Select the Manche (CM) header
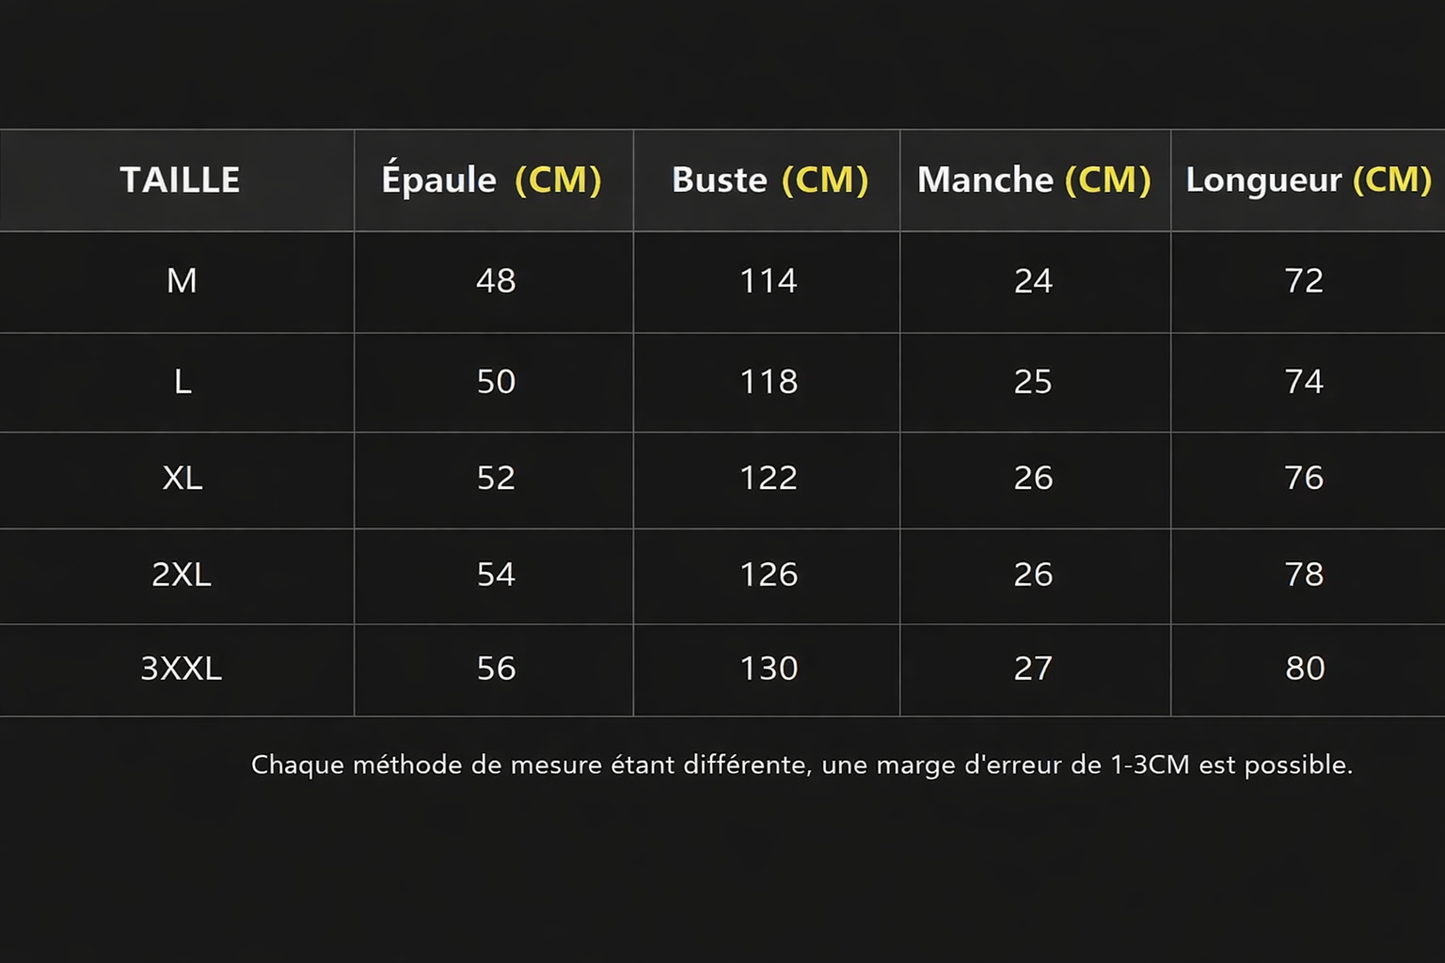This screenshot has width=1445, height=963. [1034, 180]
